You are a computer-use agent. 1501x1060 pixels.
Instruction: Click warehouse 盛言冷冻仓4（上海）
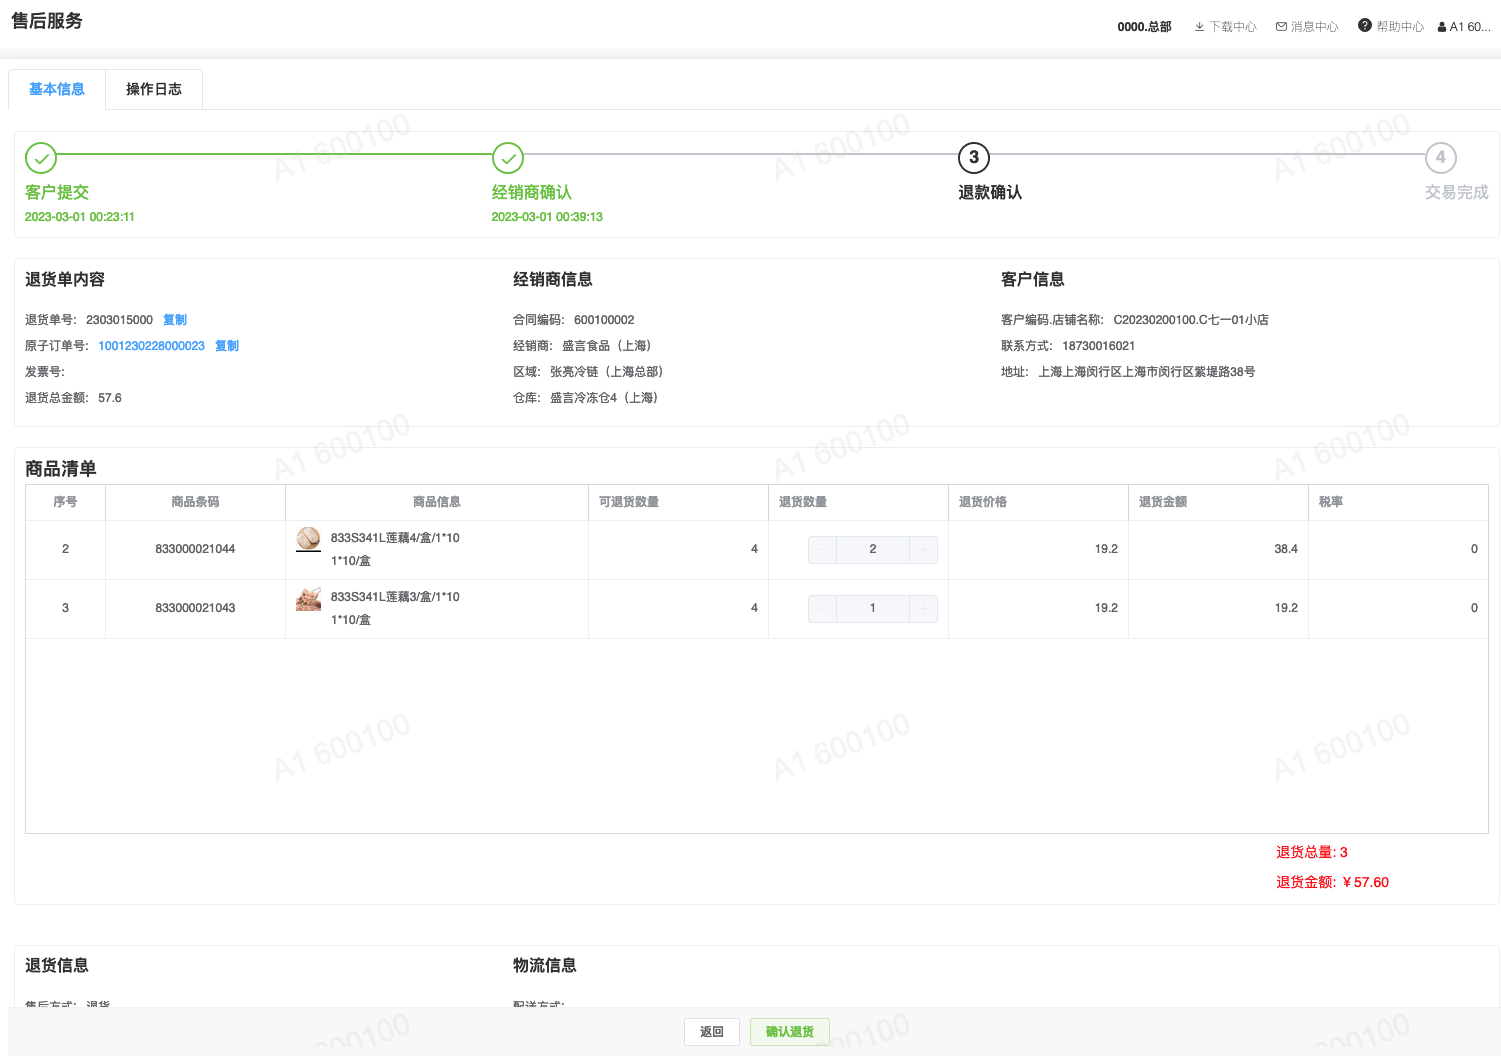(x=606, y=398)
